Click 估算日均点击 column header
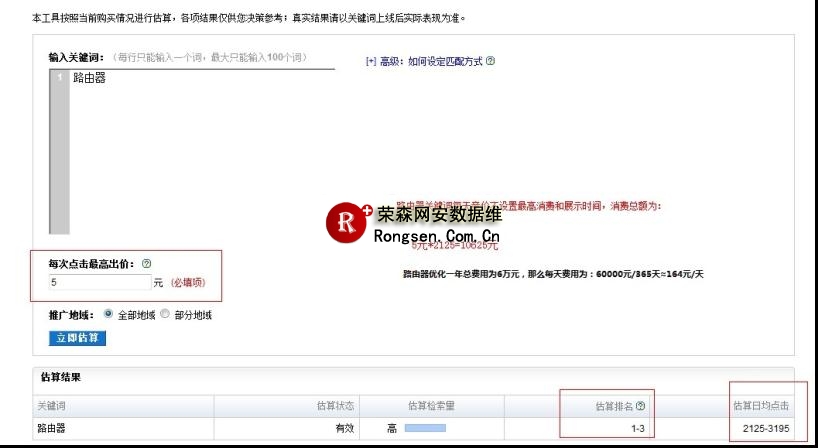 pos(766,406)
